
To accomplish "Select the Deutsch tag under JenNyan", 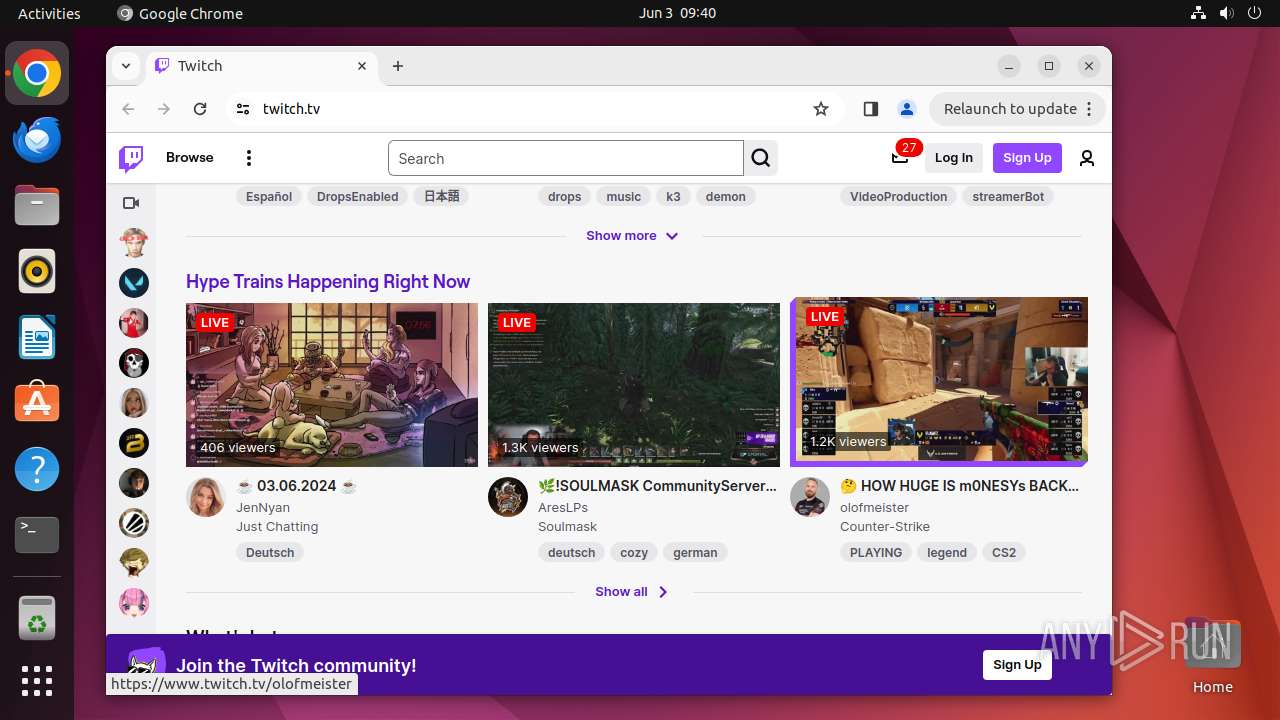I will tap(270, 553).
